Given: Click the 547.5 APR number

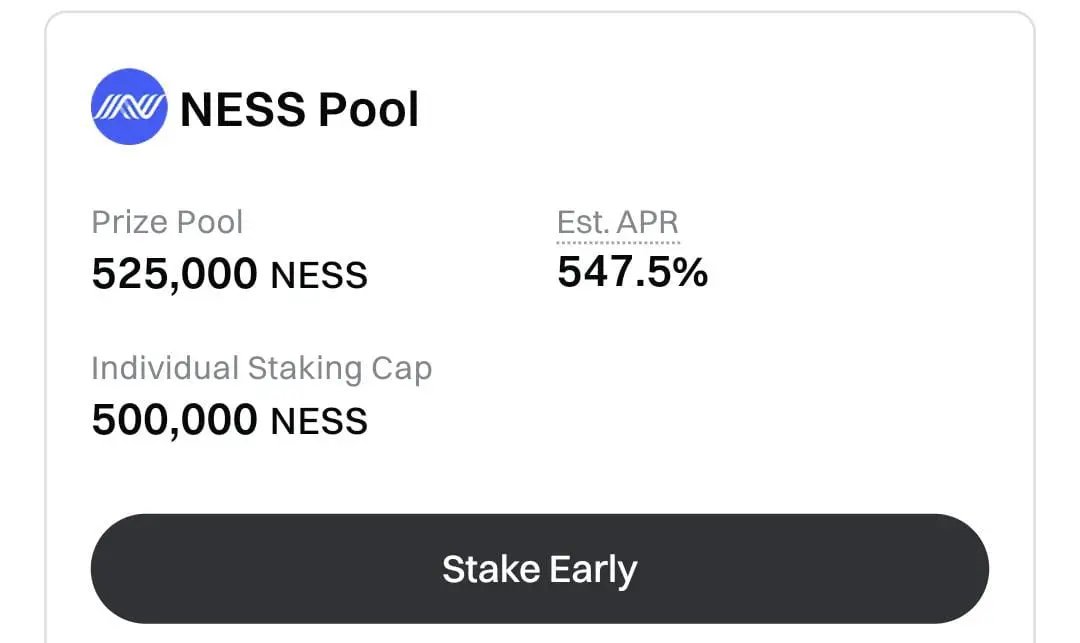Looking at the screenshot, I should pyautogui.click(x=612, y=272).
